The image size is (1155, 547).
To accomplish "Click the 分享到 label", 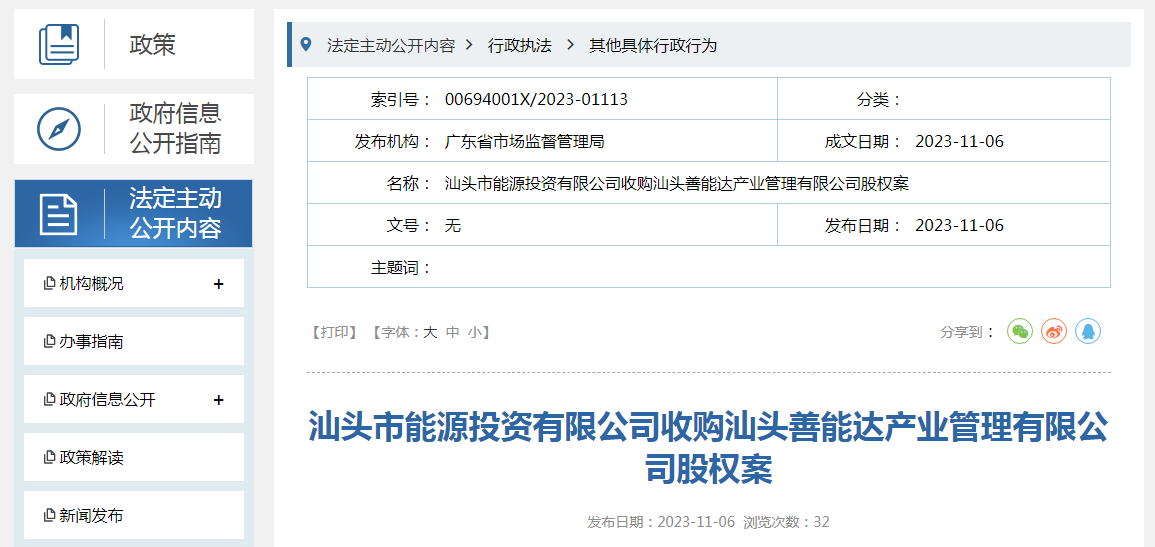I will [x=967, y=332].
